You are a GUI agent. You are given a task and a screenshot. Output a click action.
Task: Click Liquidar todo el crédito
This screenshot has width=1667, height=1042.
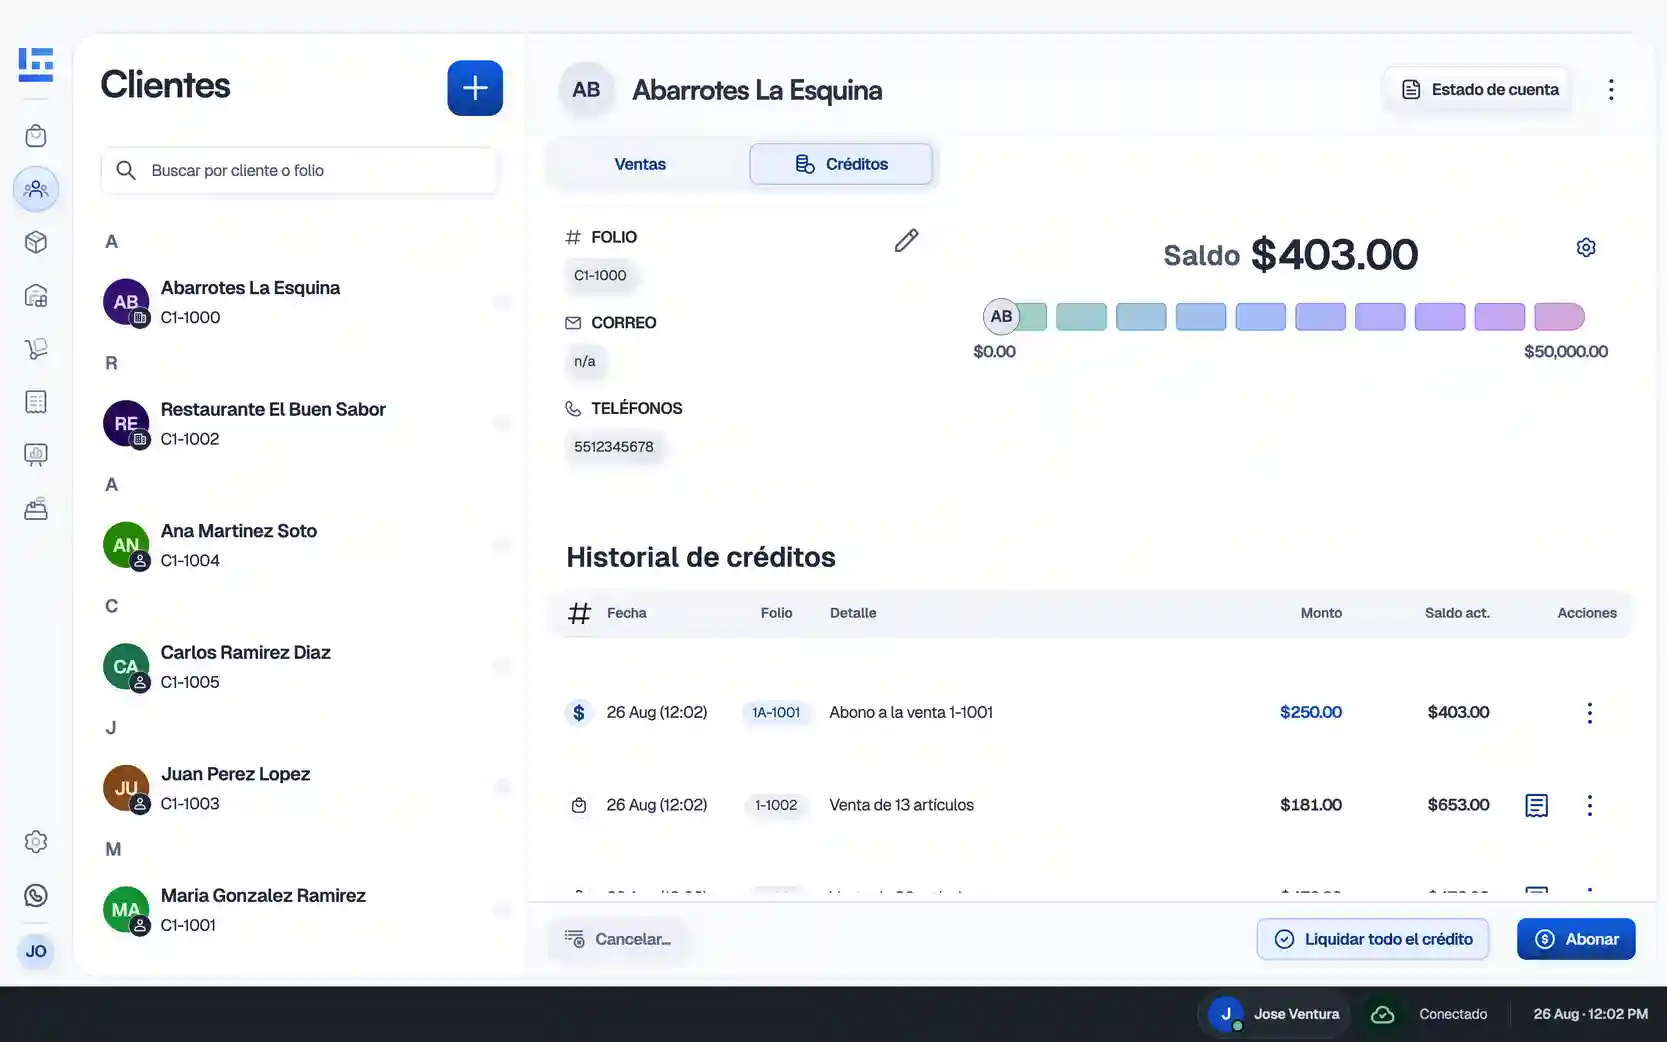(1373, 939)
